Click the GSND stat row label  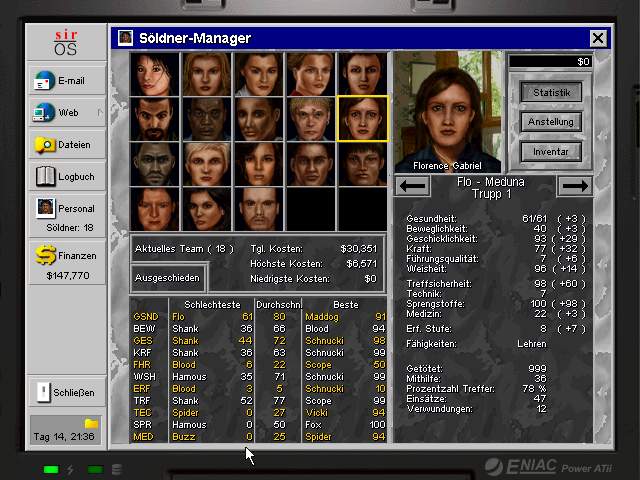point(146,317)
